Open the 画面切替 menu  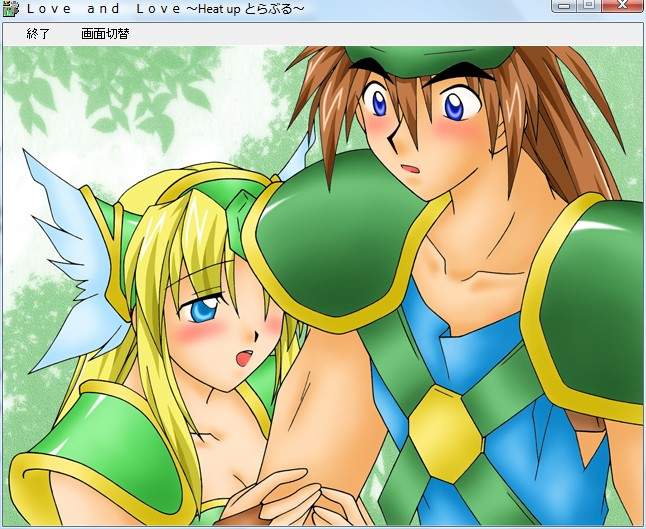point(105,34)
